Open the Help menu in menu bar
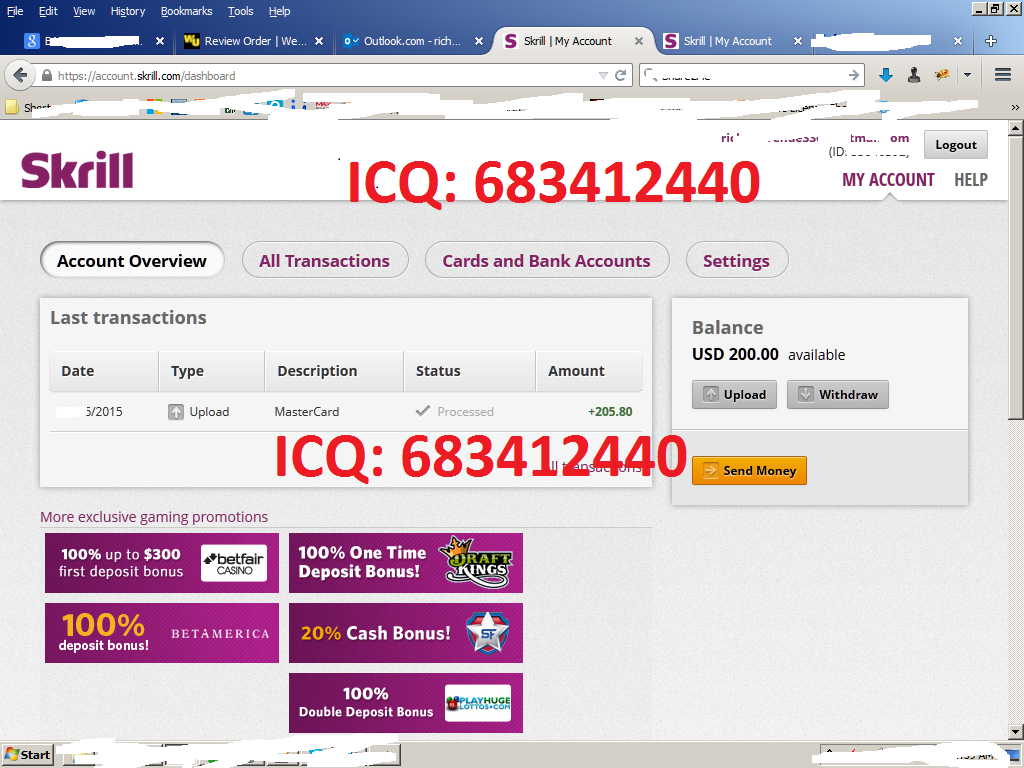1024x768 pixels. (280, 11)
